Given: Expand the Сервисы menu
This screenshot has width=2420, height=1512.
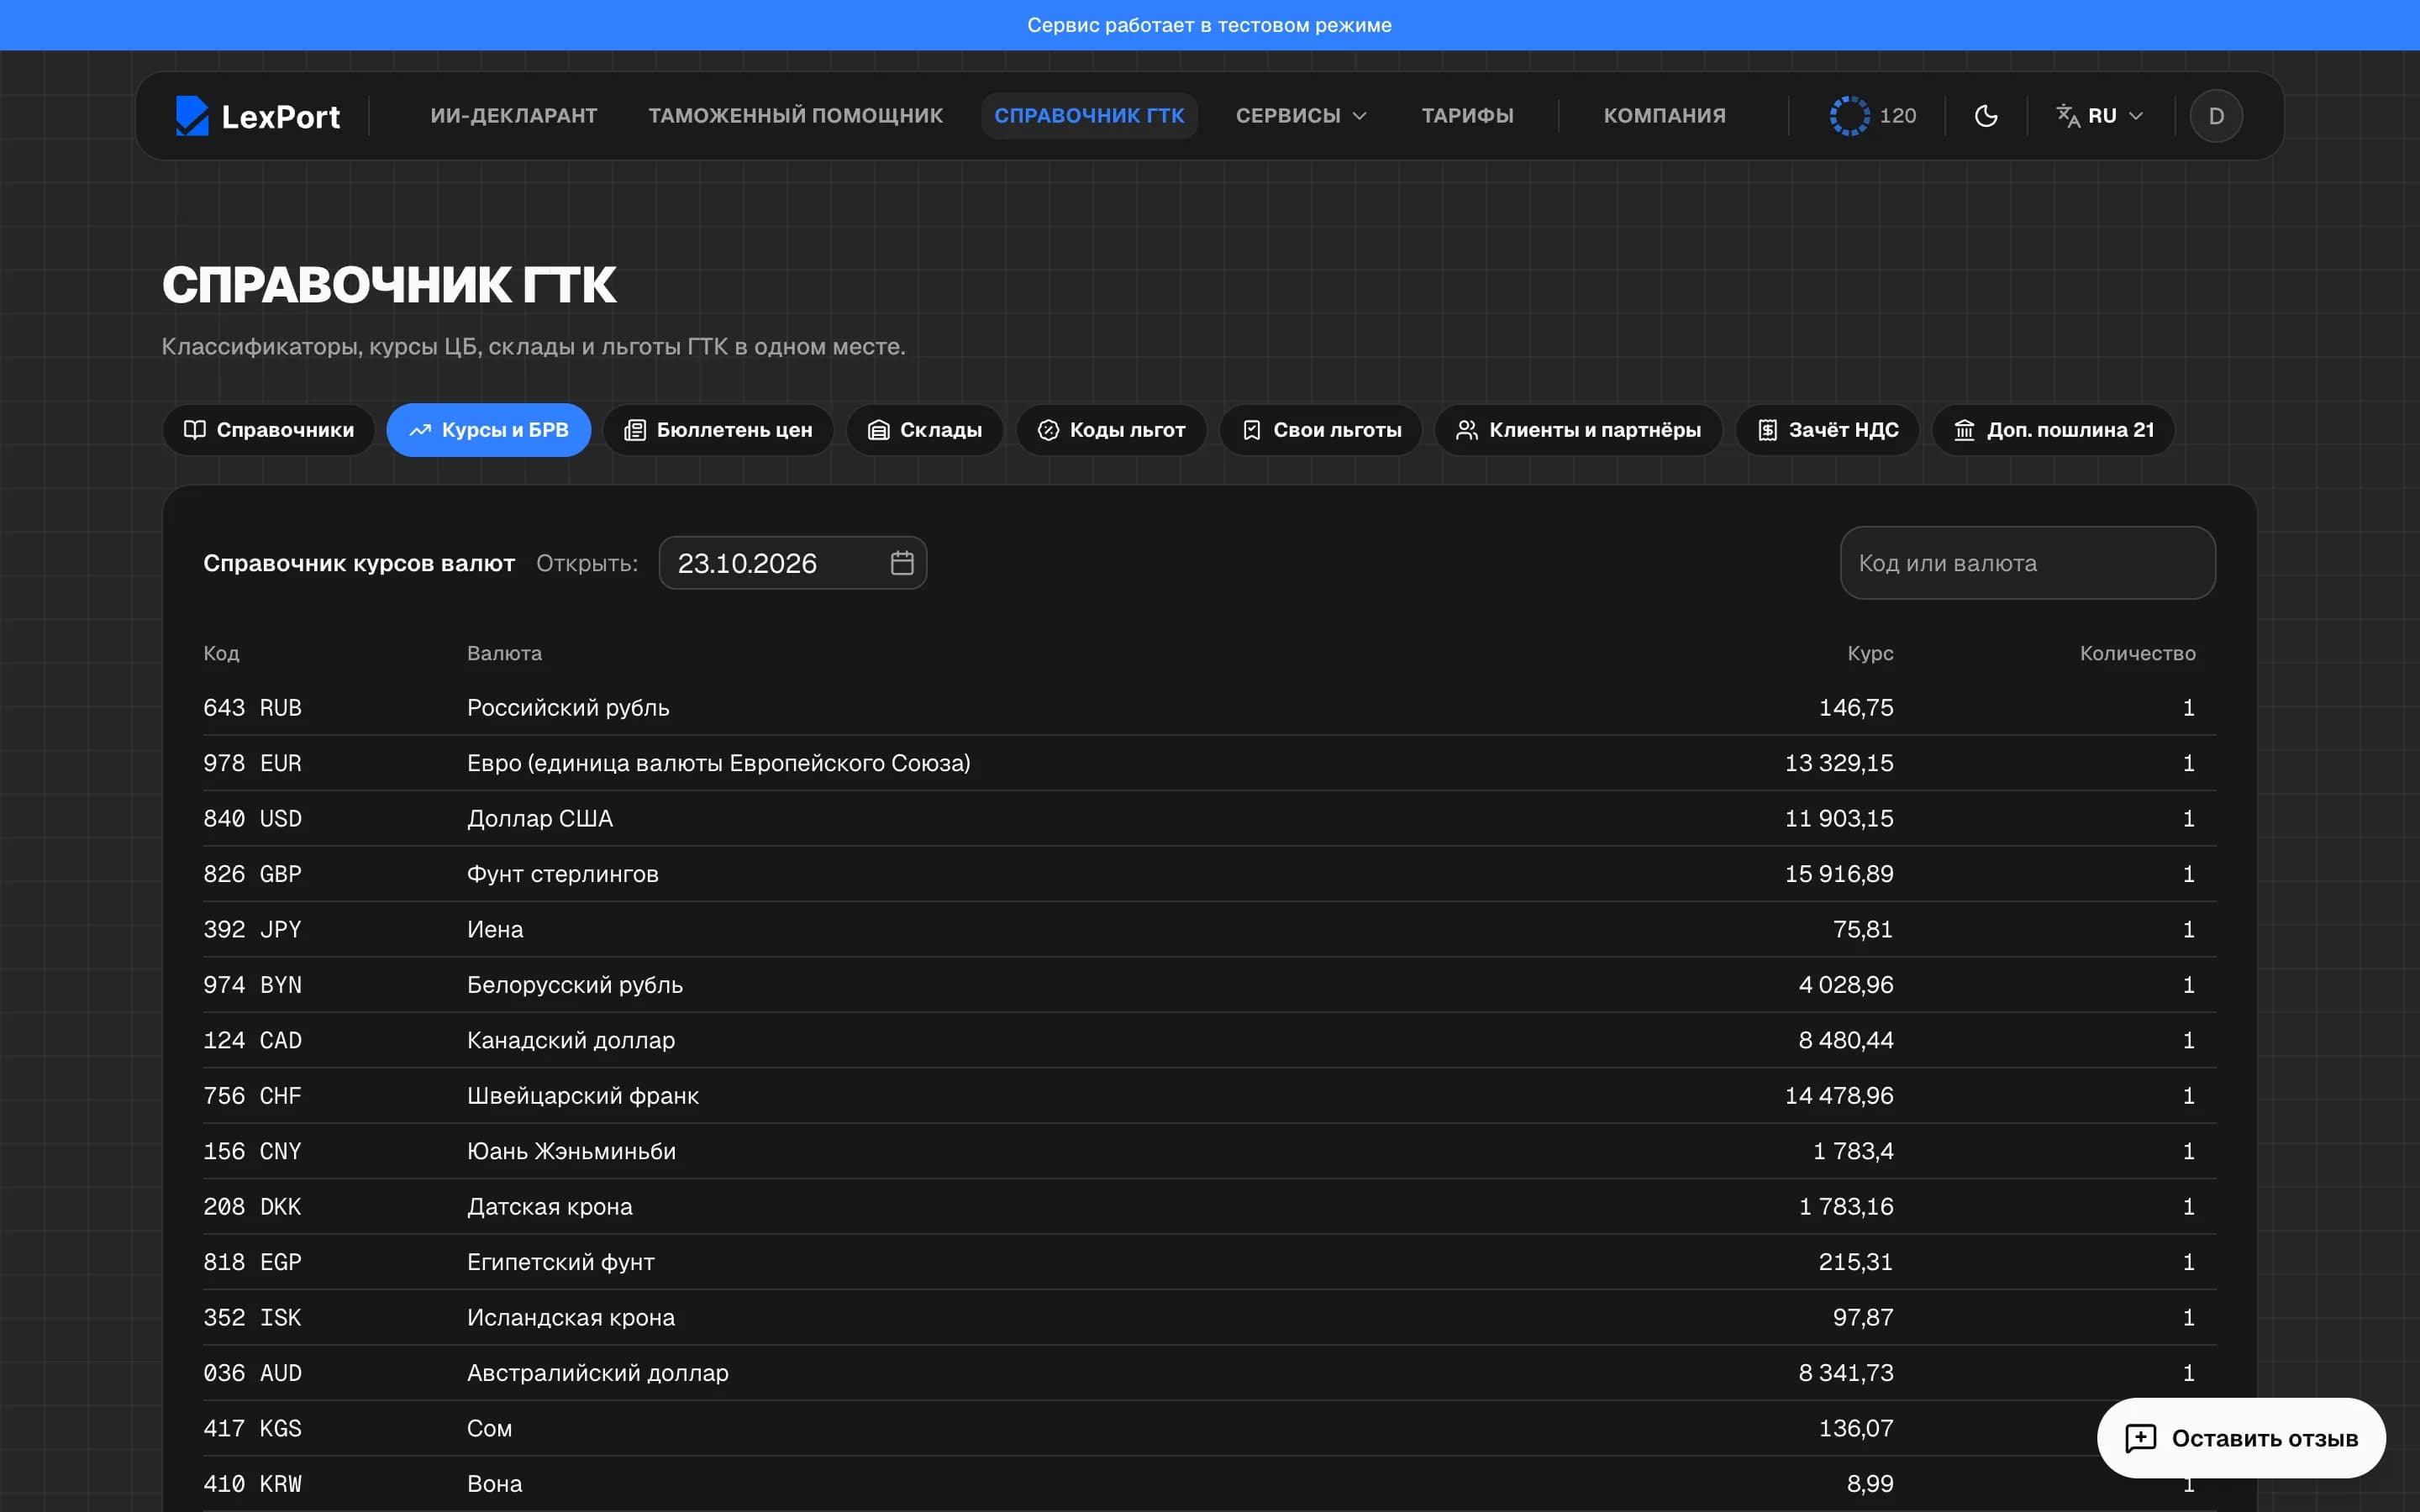Looking at the screenshot, I should tap(1301, 116).
